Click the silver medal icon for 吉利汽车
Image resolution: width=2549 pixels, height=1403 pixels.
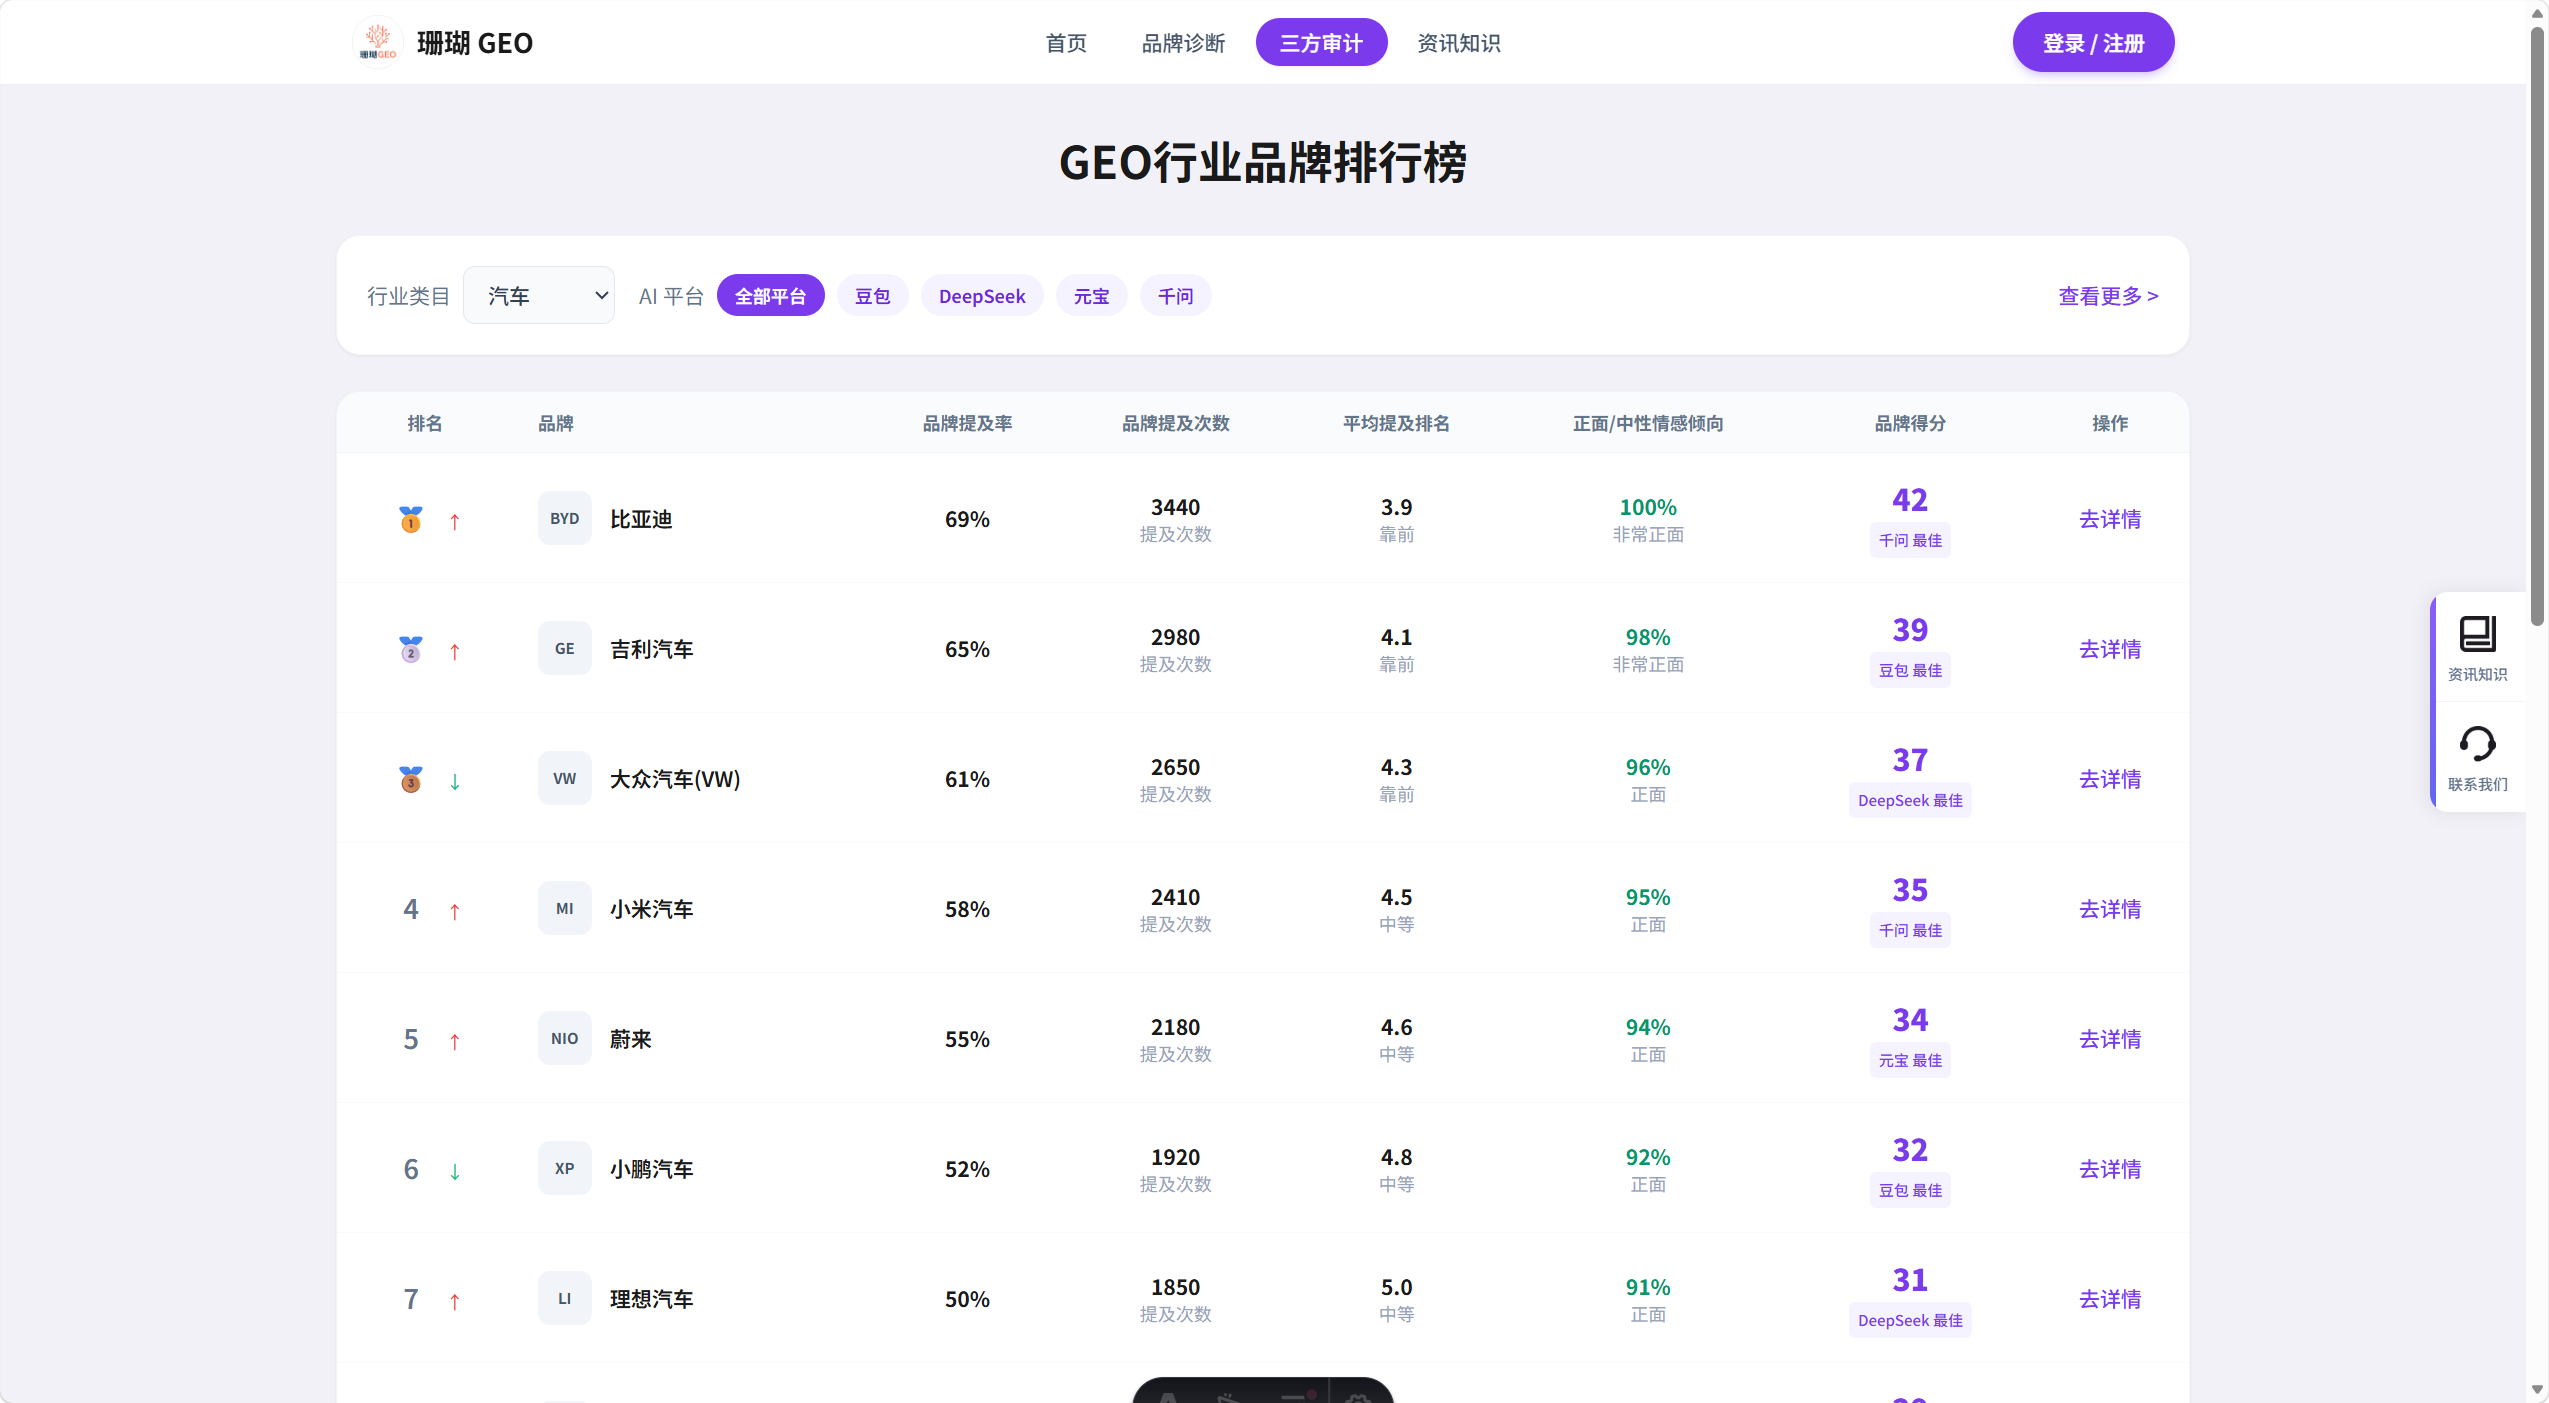tap(411, 649)
